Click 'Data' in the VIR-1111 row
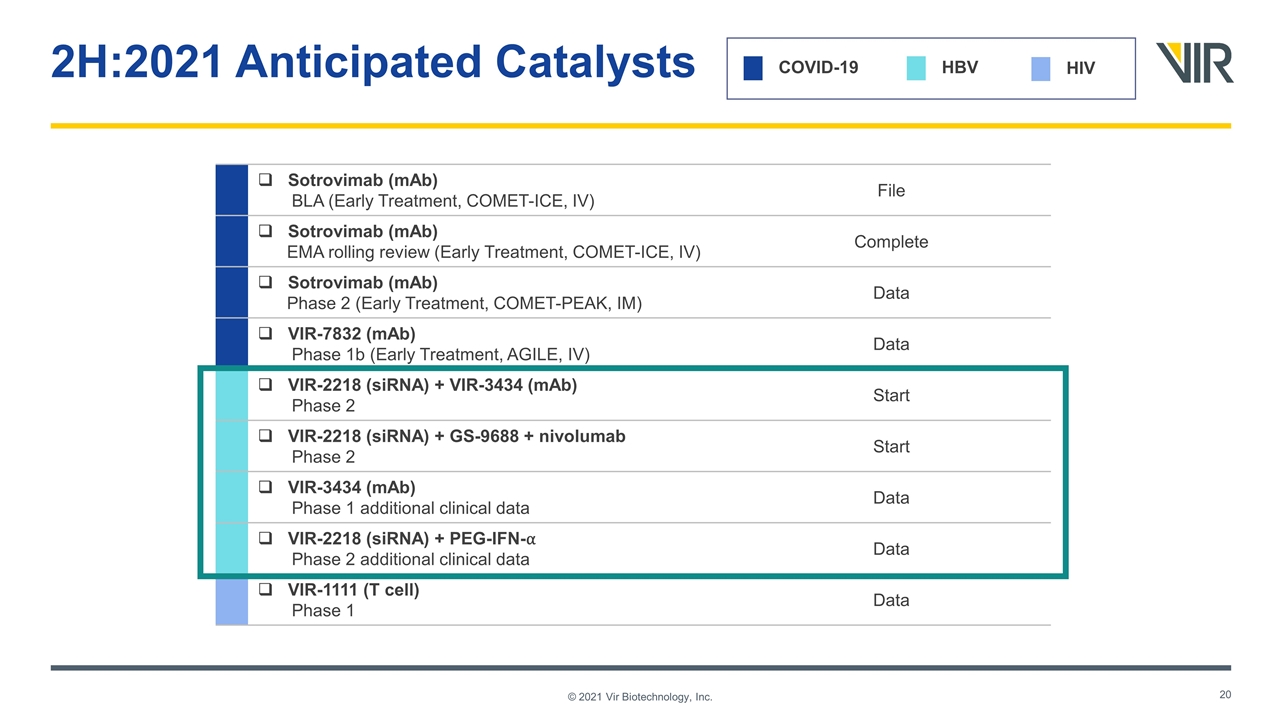Image resolution: width=1280 pixels, height=720 pixels. [891, 600]
